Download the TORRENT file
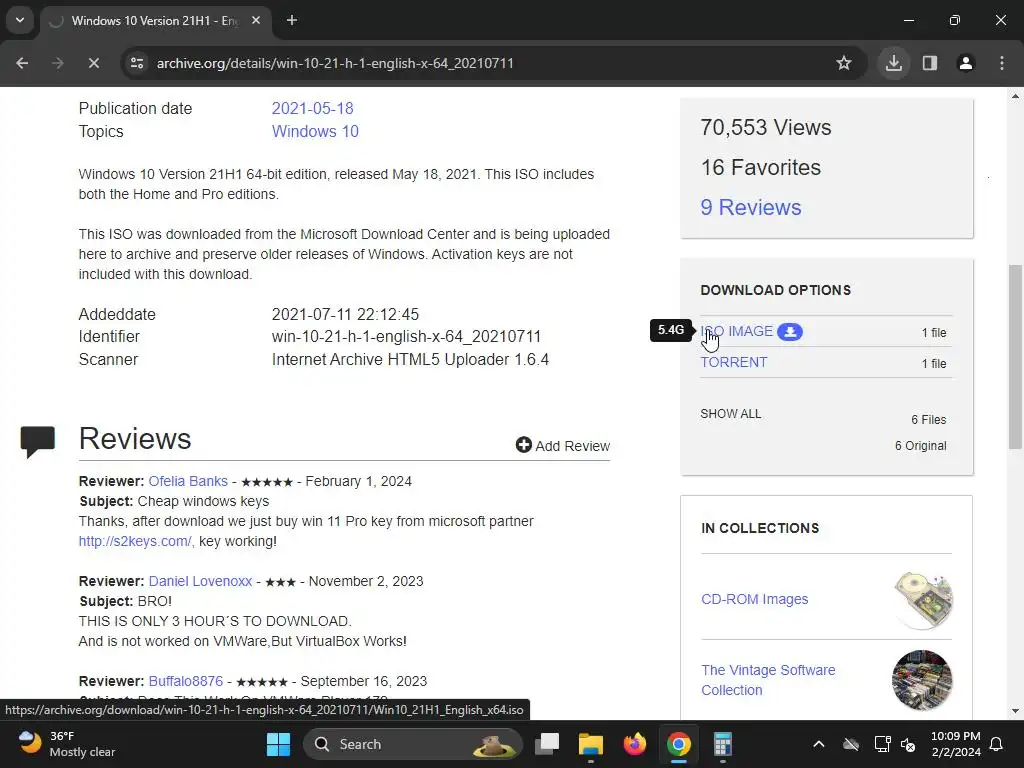The image size is (1024, 768). 733,362
